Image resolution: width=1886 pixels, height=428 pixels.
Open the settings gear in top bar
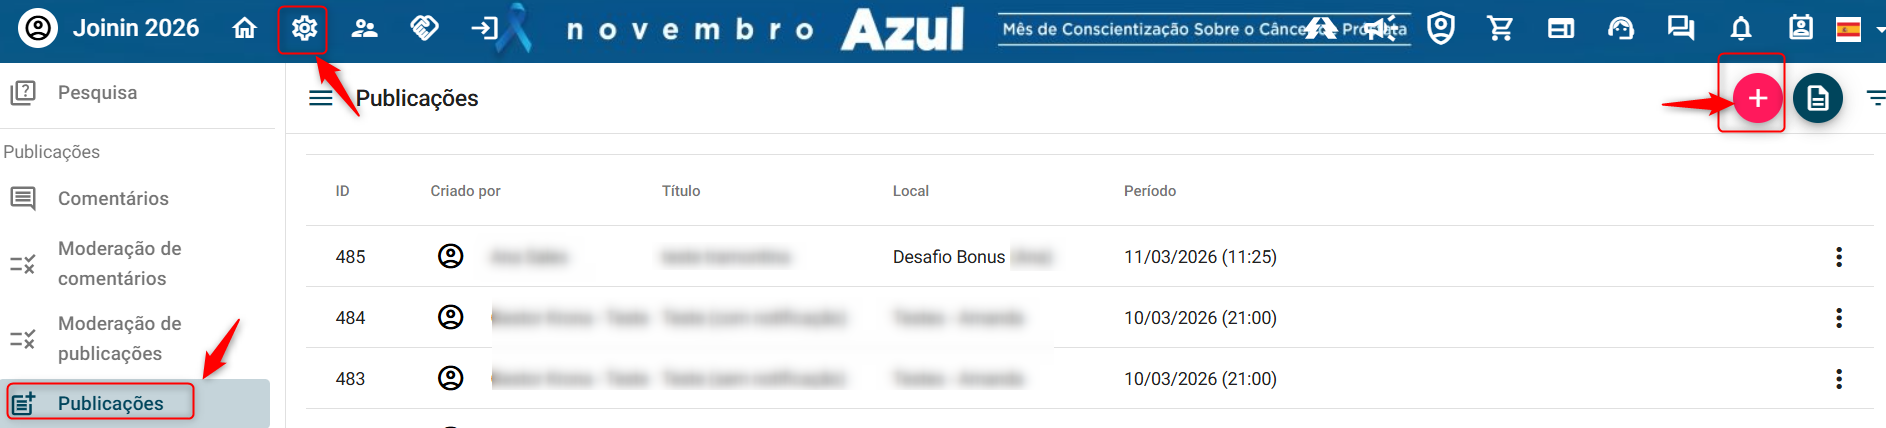(x=304, y=28)
